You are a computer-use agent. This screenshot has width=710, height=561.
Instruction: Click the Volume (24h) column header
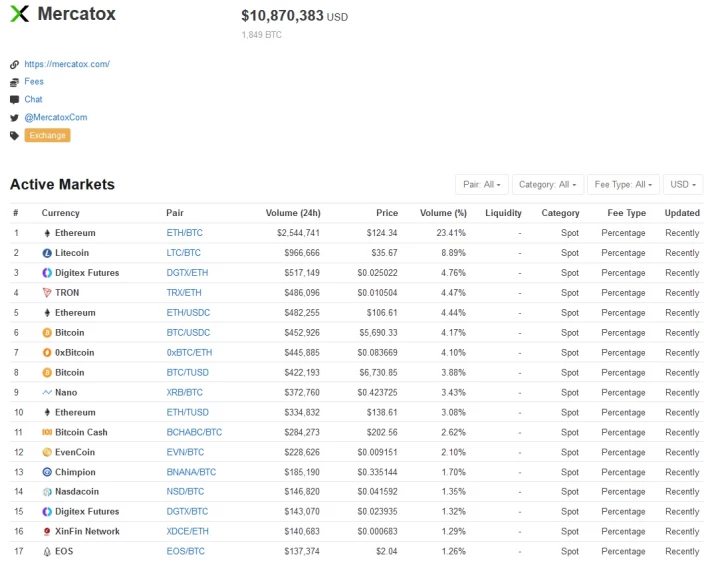[293, 213]
